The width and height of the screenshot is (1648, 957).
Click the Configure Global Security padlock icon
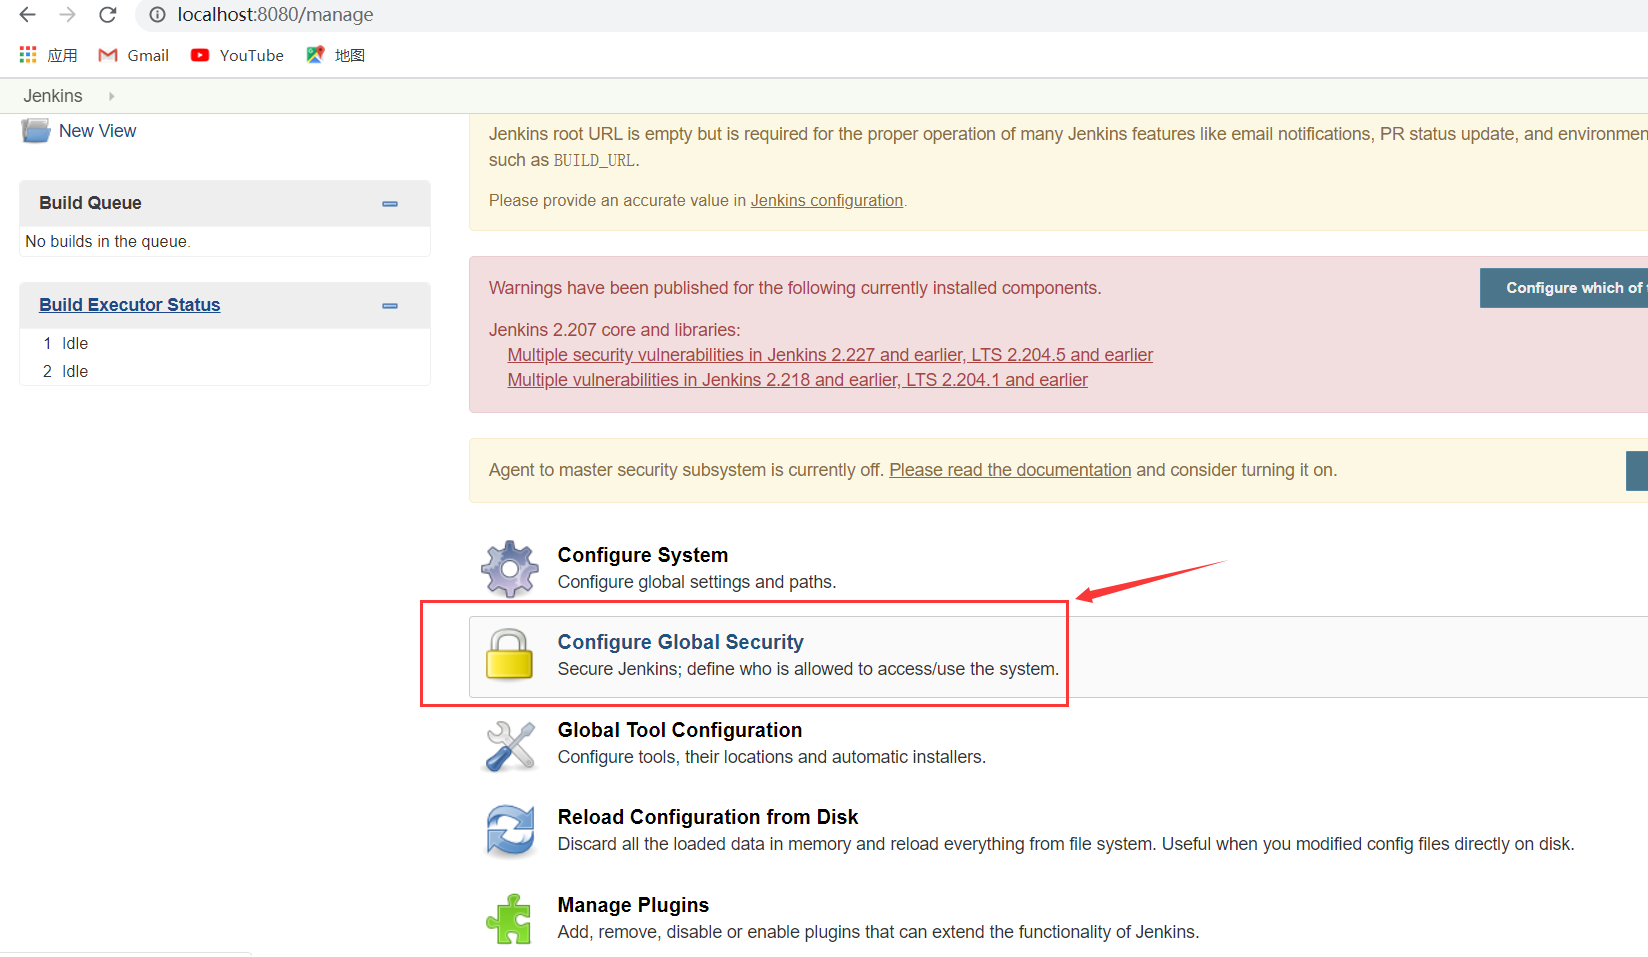510,655
